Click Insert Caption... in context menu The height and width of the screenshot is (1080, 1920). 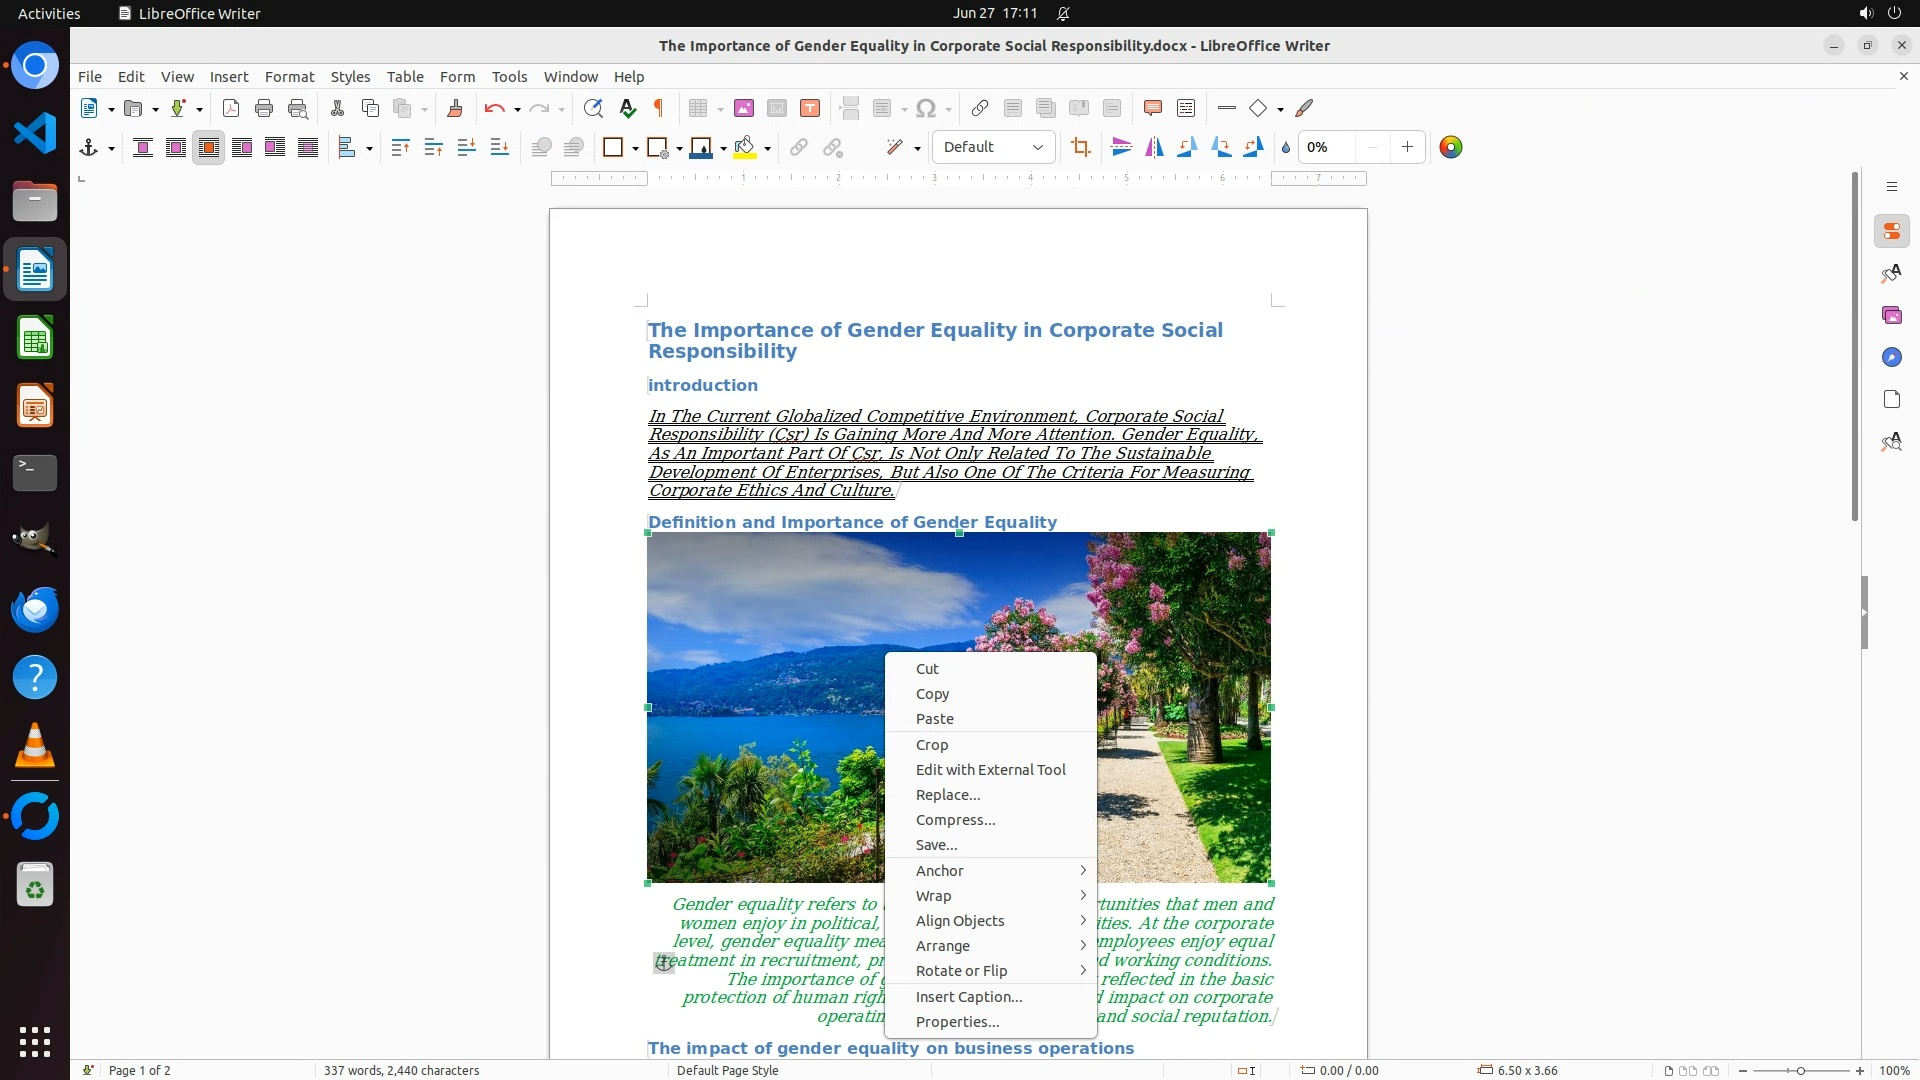(x=968, y=997)
